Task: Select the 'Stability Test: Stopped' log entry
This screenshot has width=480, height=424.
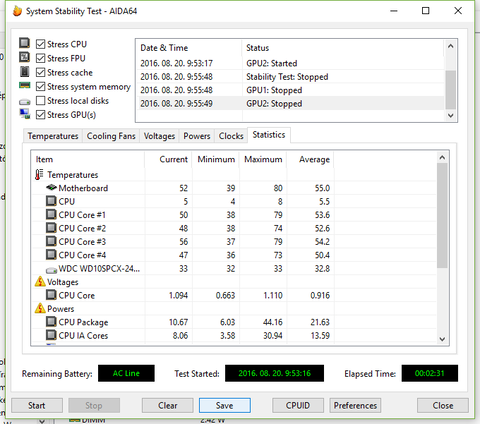Action: point(291,77)
